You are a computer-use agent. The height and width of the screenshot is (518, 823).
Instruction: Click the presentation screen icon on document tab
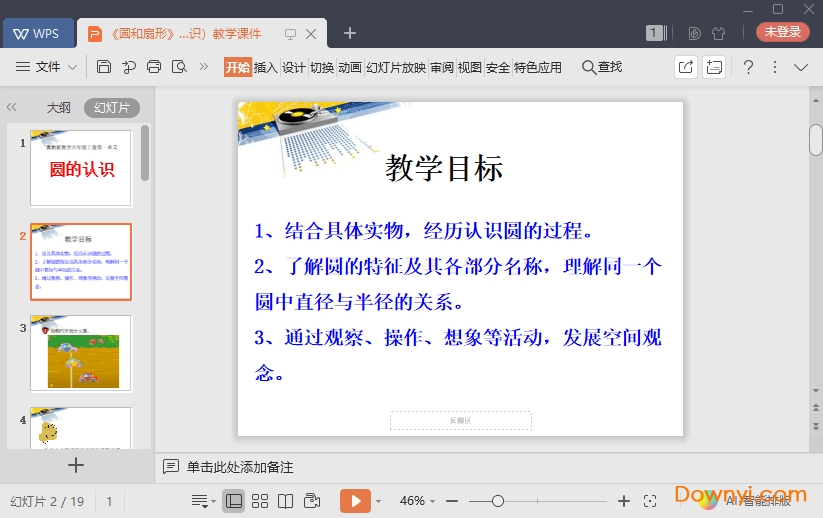point(290,34)
